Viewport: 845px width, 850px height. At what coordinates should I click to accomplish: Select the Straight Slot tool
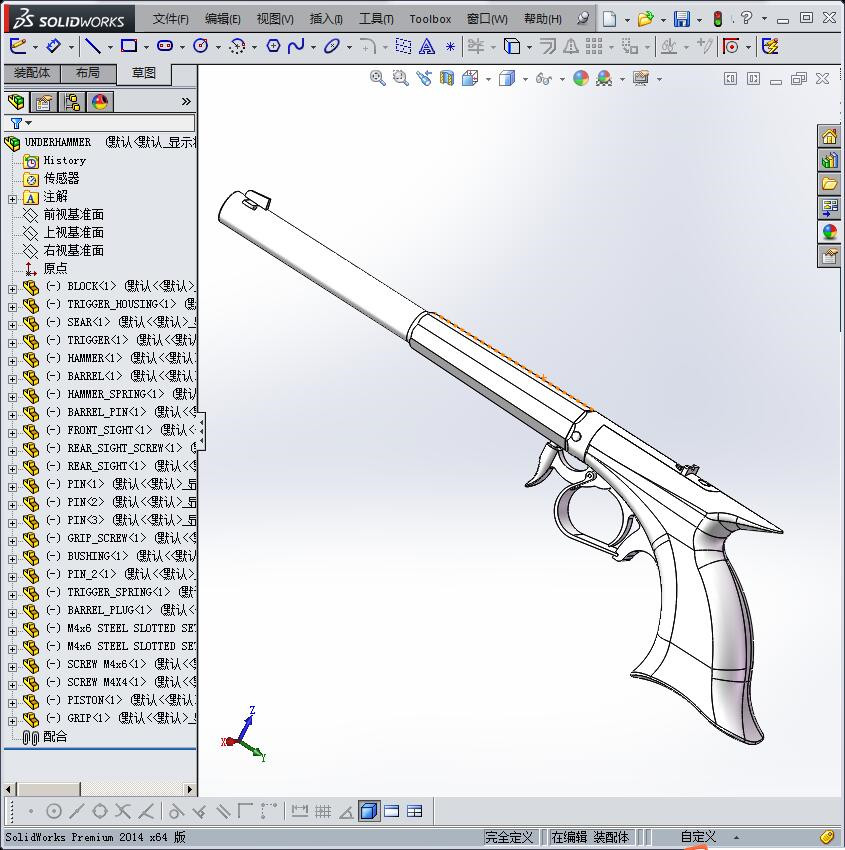pyautogui.click(x=165, y=46)
